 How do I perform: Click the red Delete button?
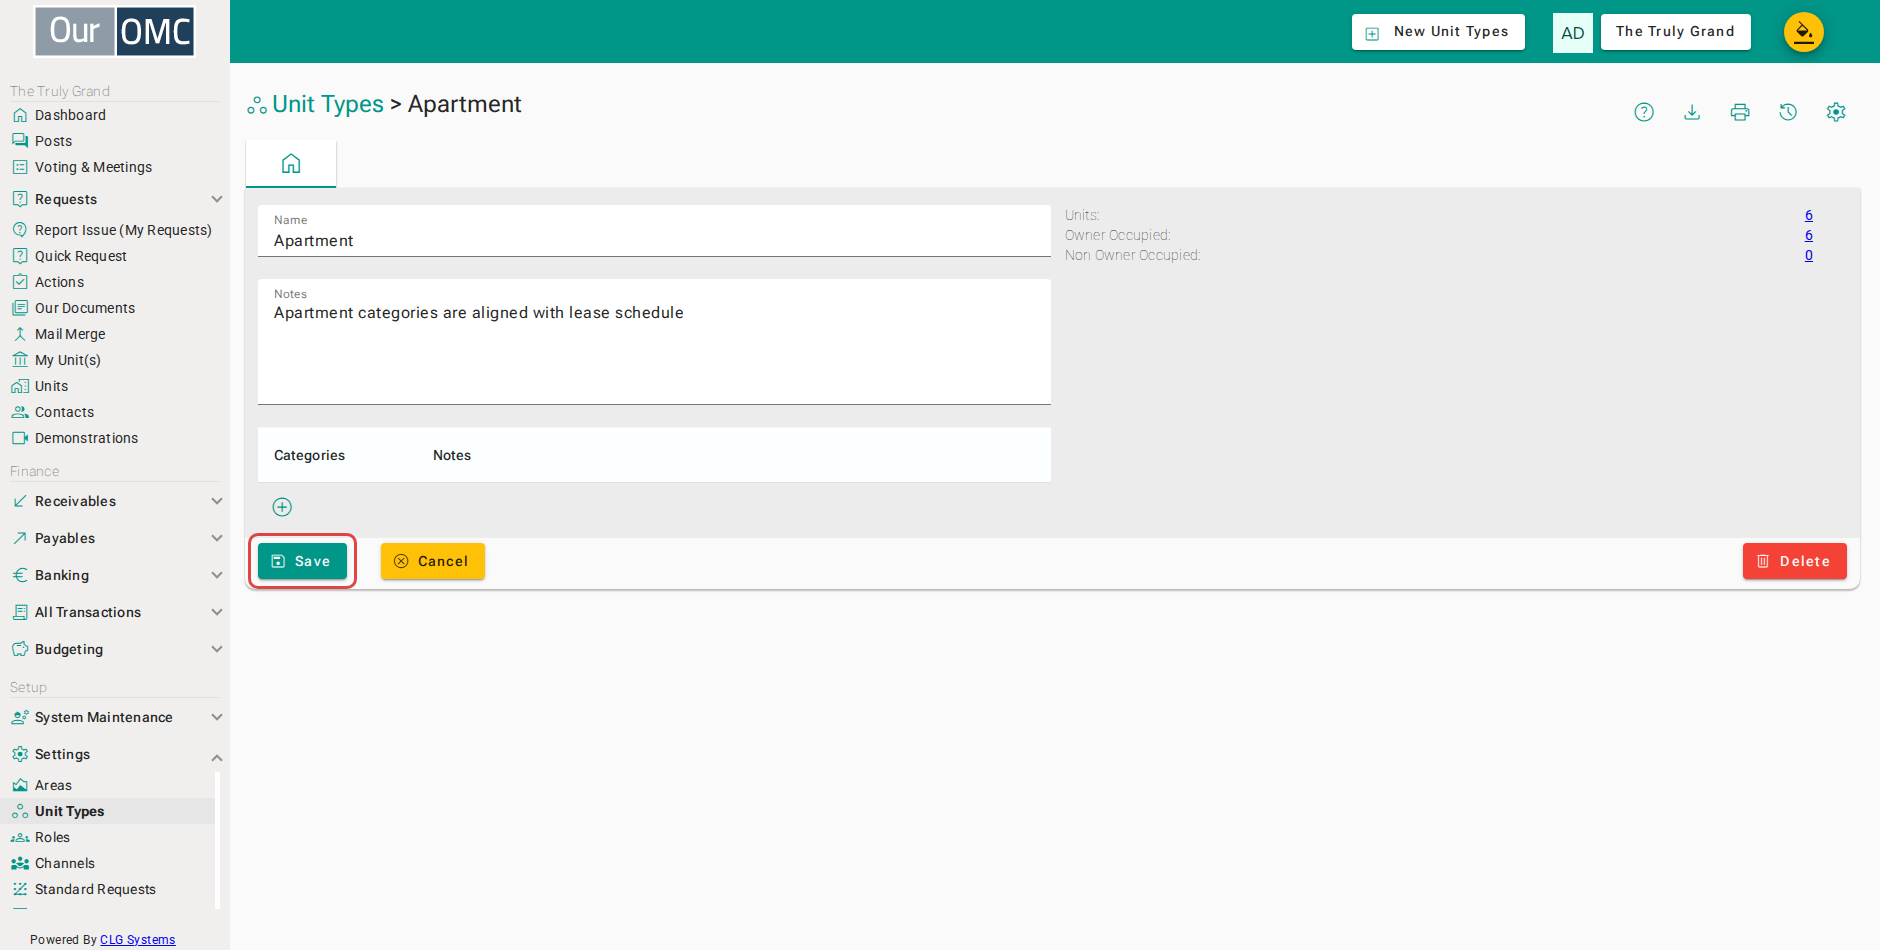pyautogui.click(x=1794, y=561)
